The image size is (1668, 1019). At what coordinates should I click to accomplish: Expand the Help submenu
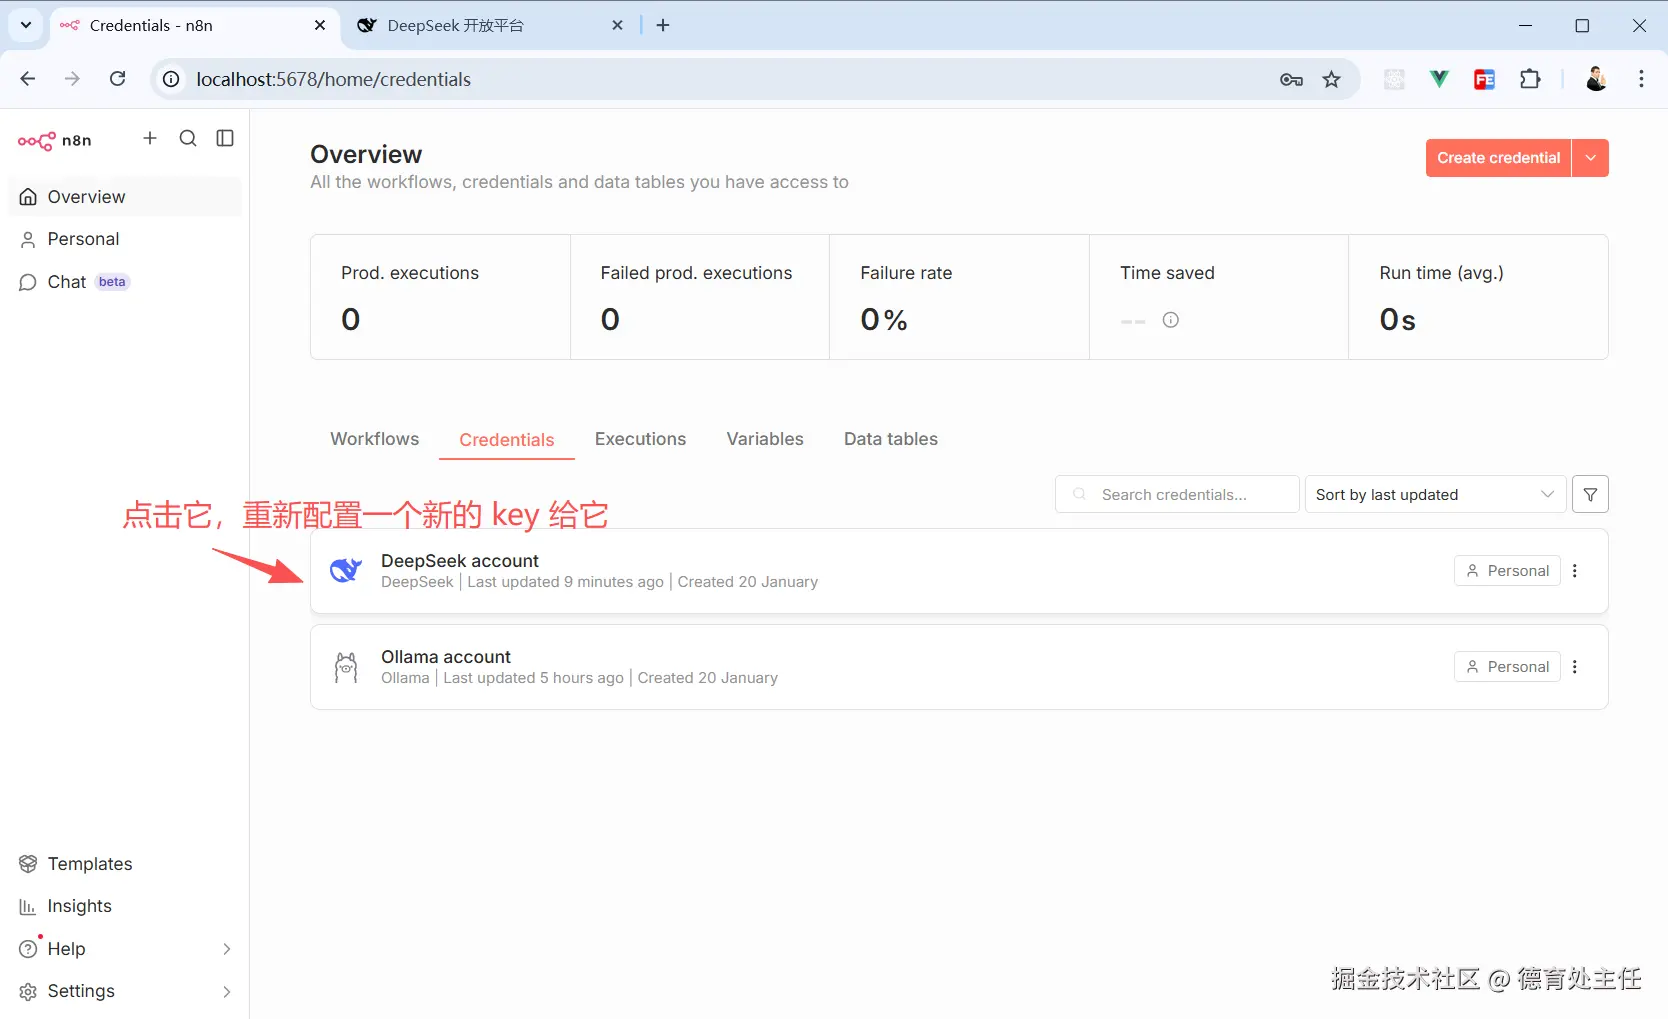coord(226,949)
